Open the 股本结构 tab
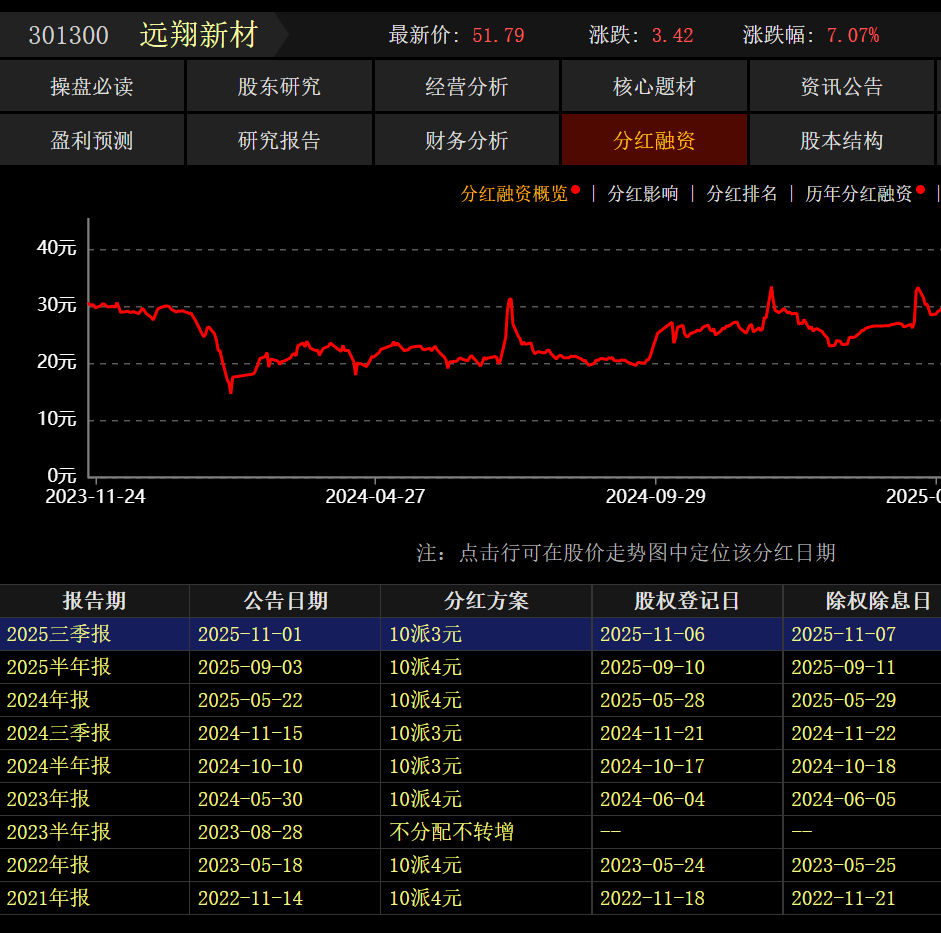Viewport: 941px width, 933px height. coord(841,140)
